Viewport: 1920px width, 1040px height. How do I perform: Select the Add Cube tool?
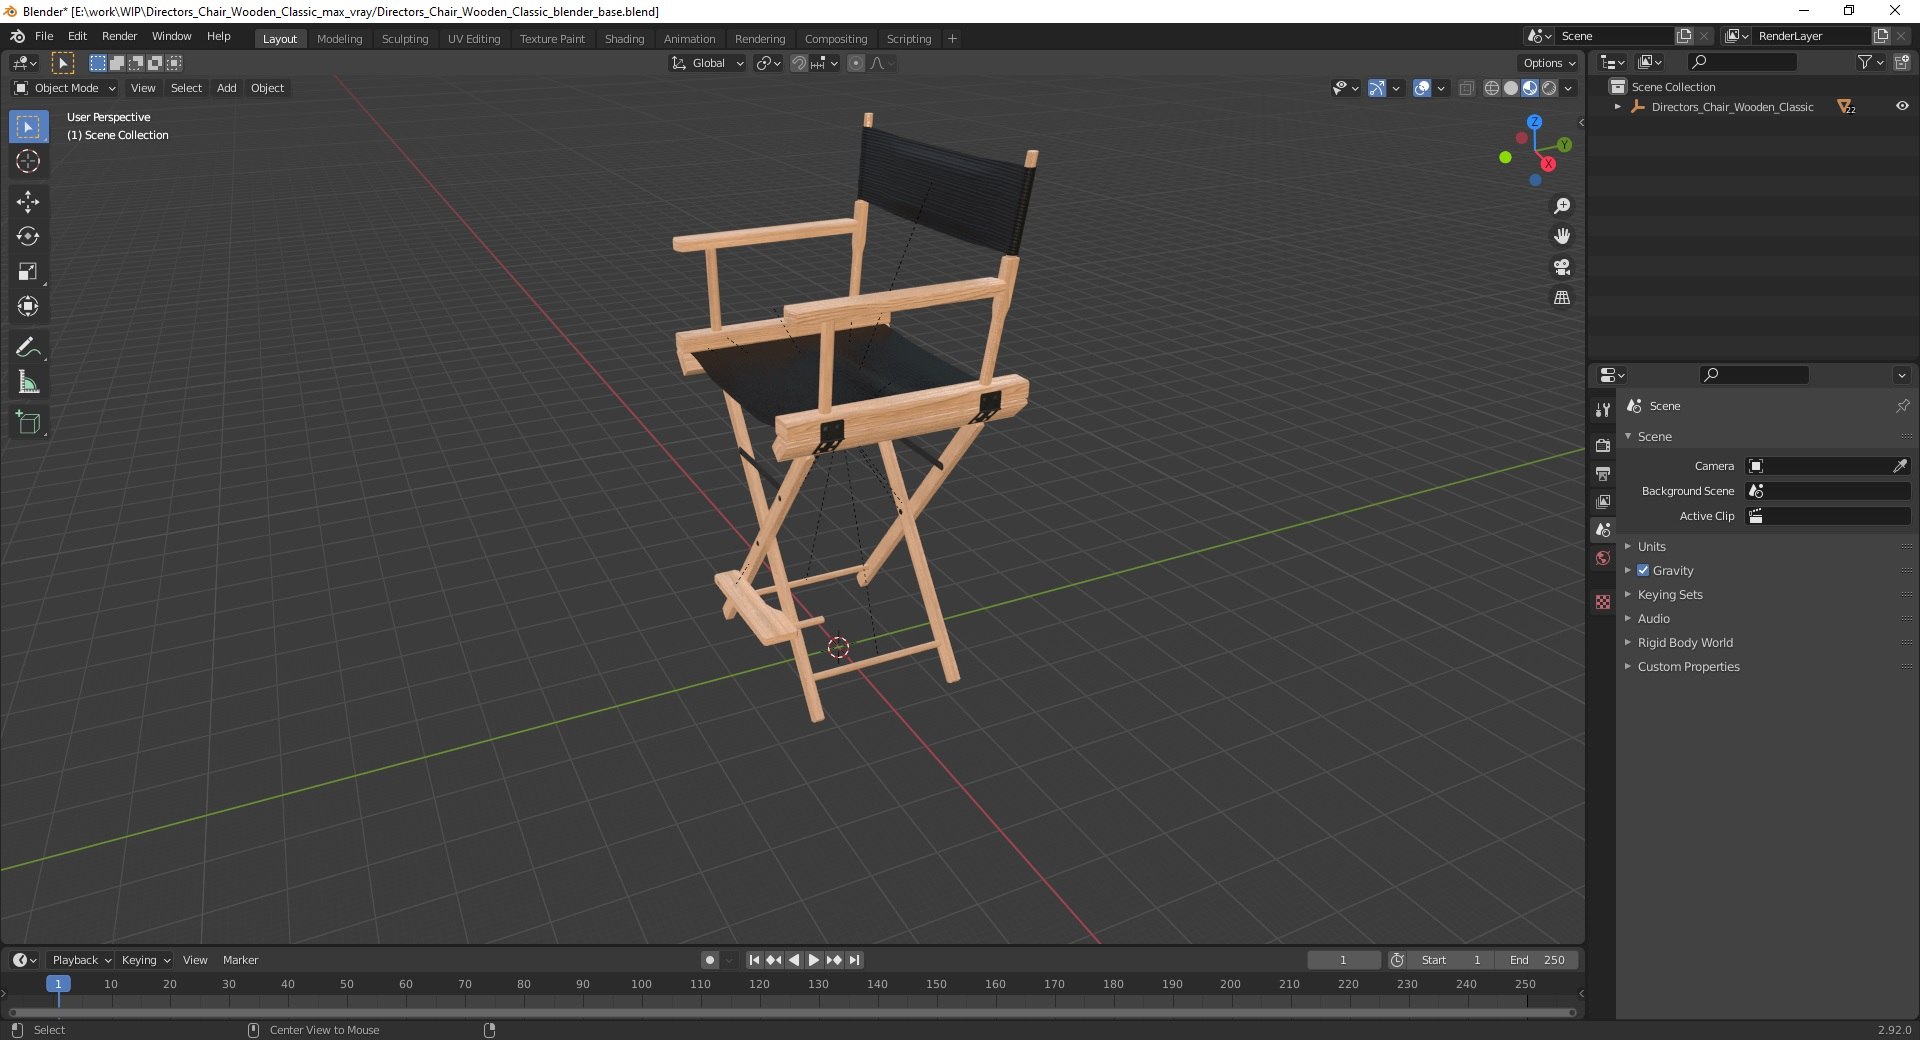pos(28,423)
